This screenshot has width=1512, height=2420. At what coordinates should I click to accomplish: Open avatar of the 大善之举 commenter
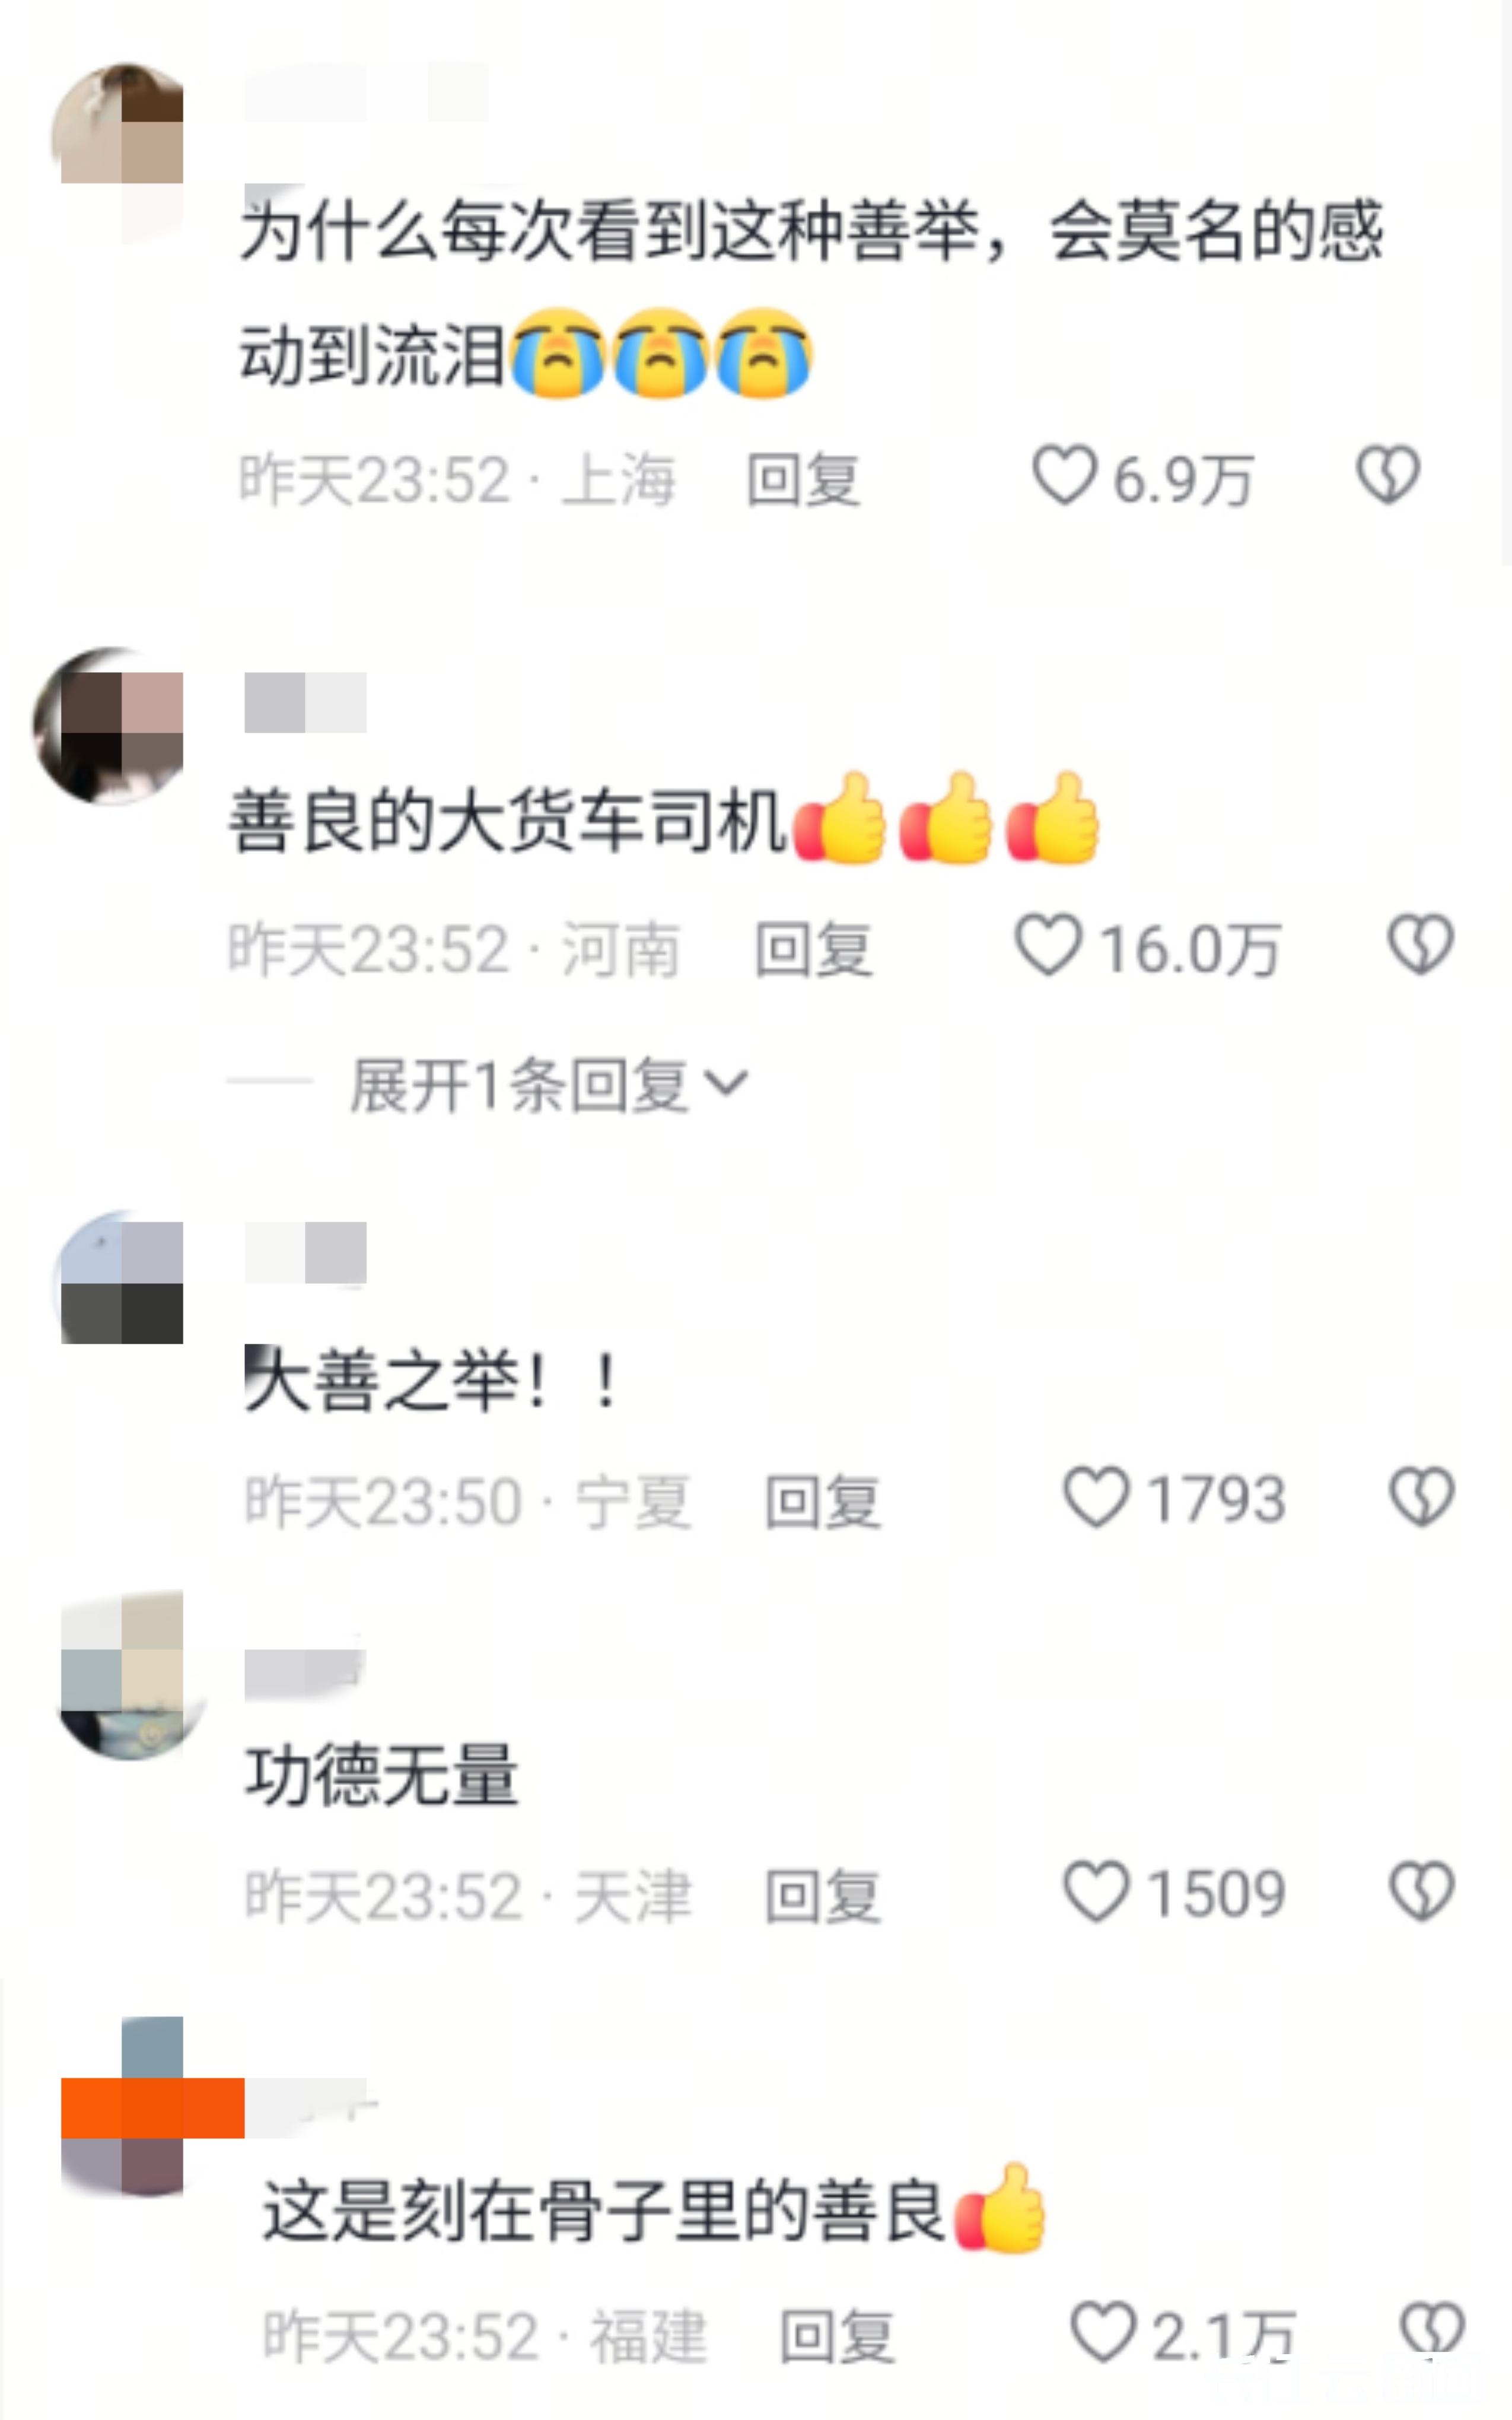[119, 1279]
